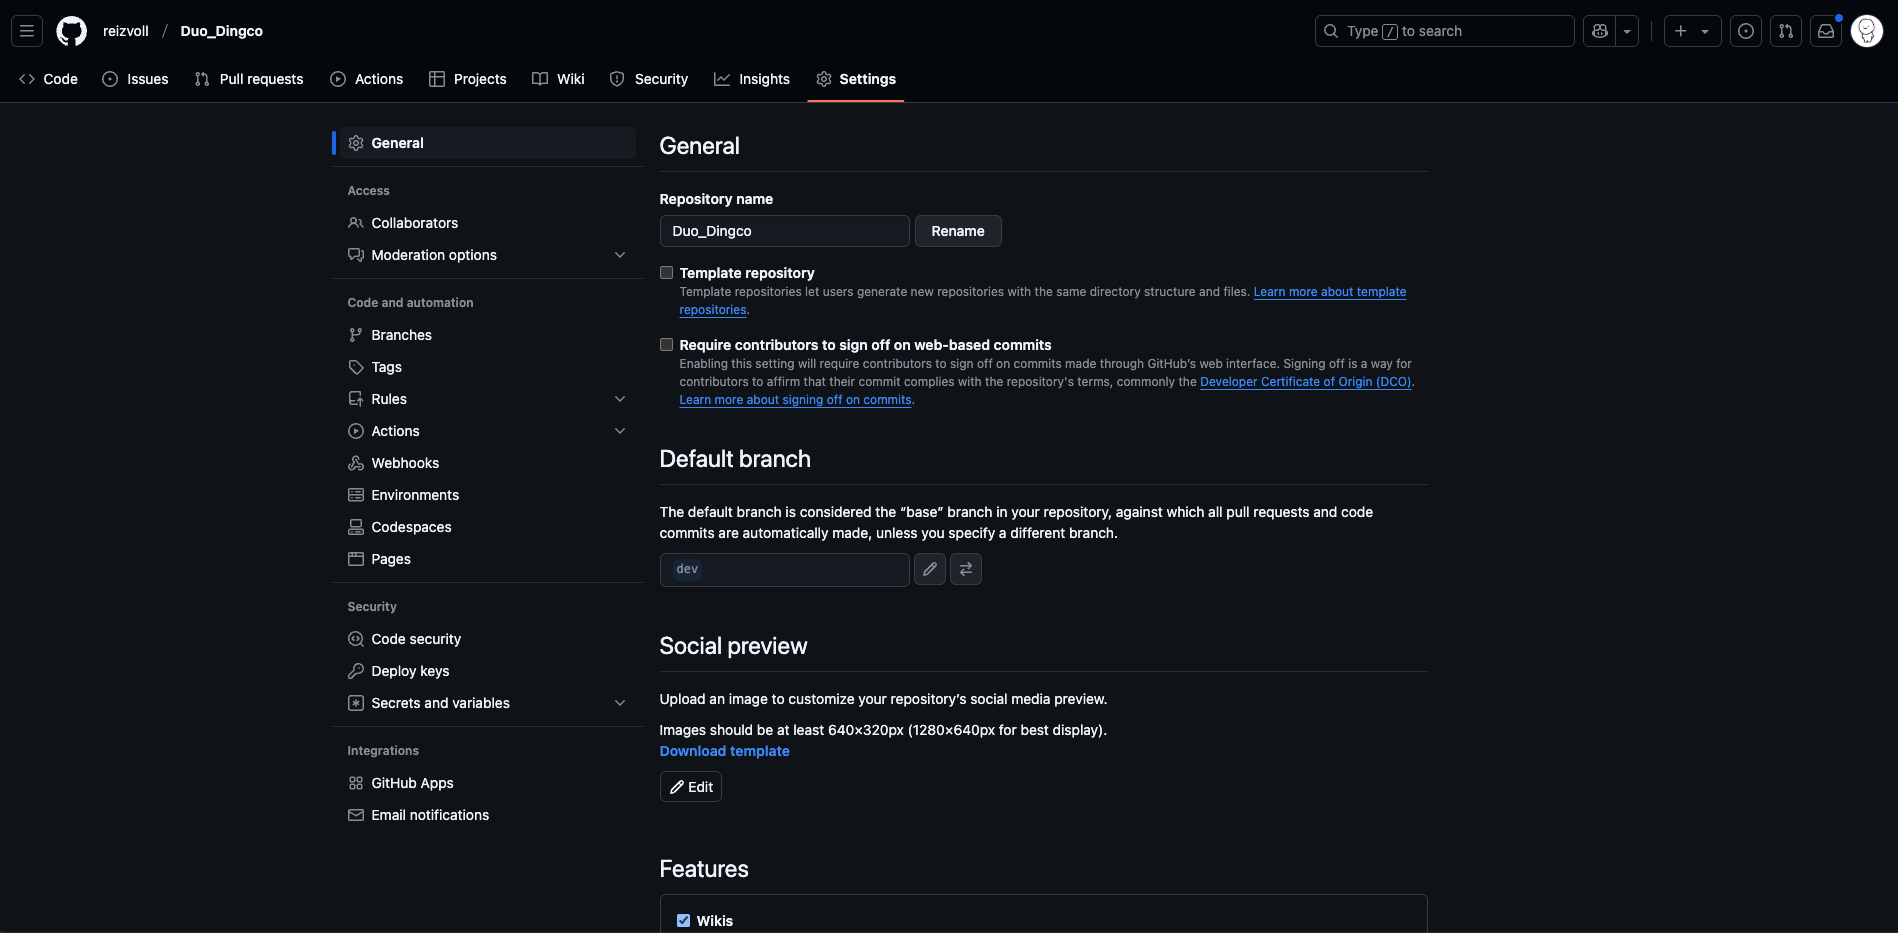Switch to the Wiki tab
This screenshot has height=933, width=1898.
tap(559, 79)
